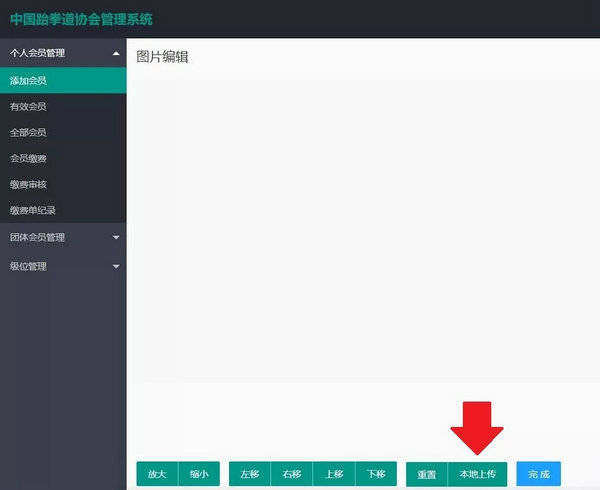Open the 添加会员 menu item
This screenshot has width=600, height=490.
pos(63,80)
